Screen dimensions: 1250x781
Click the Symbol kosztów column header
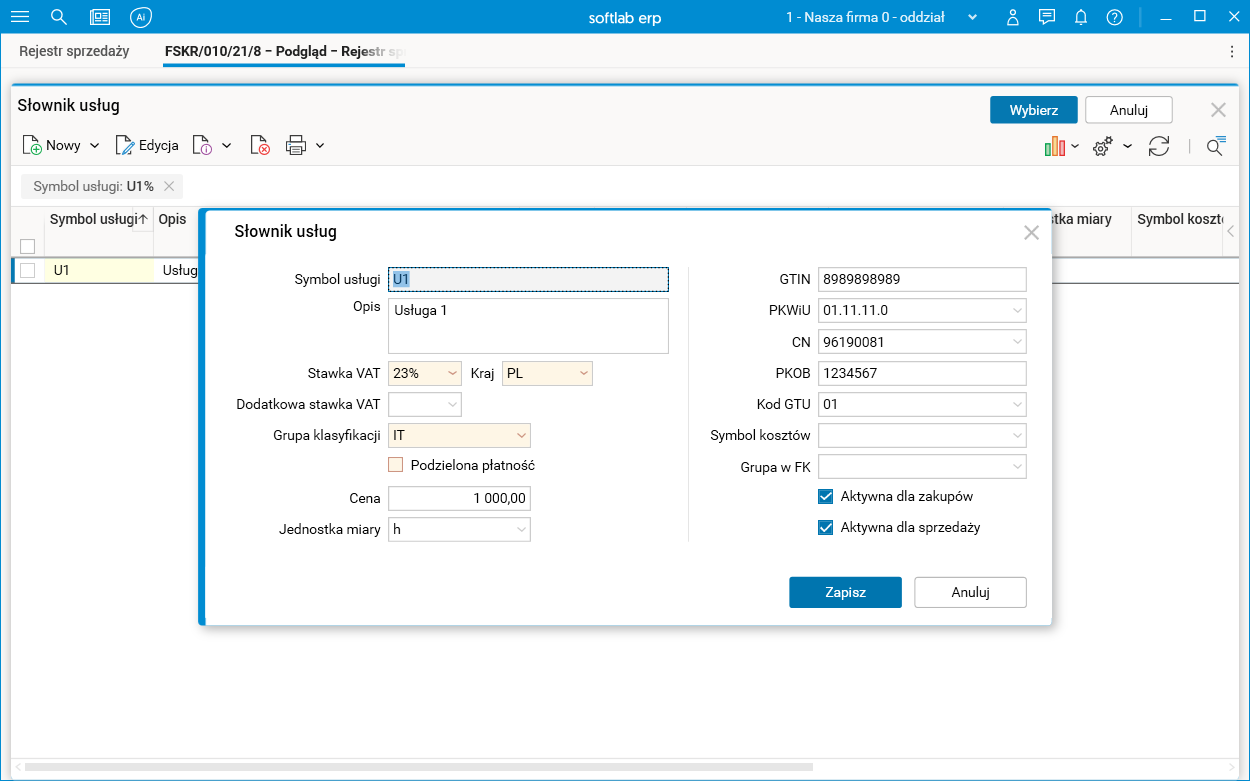click(x=1180, y=220)
